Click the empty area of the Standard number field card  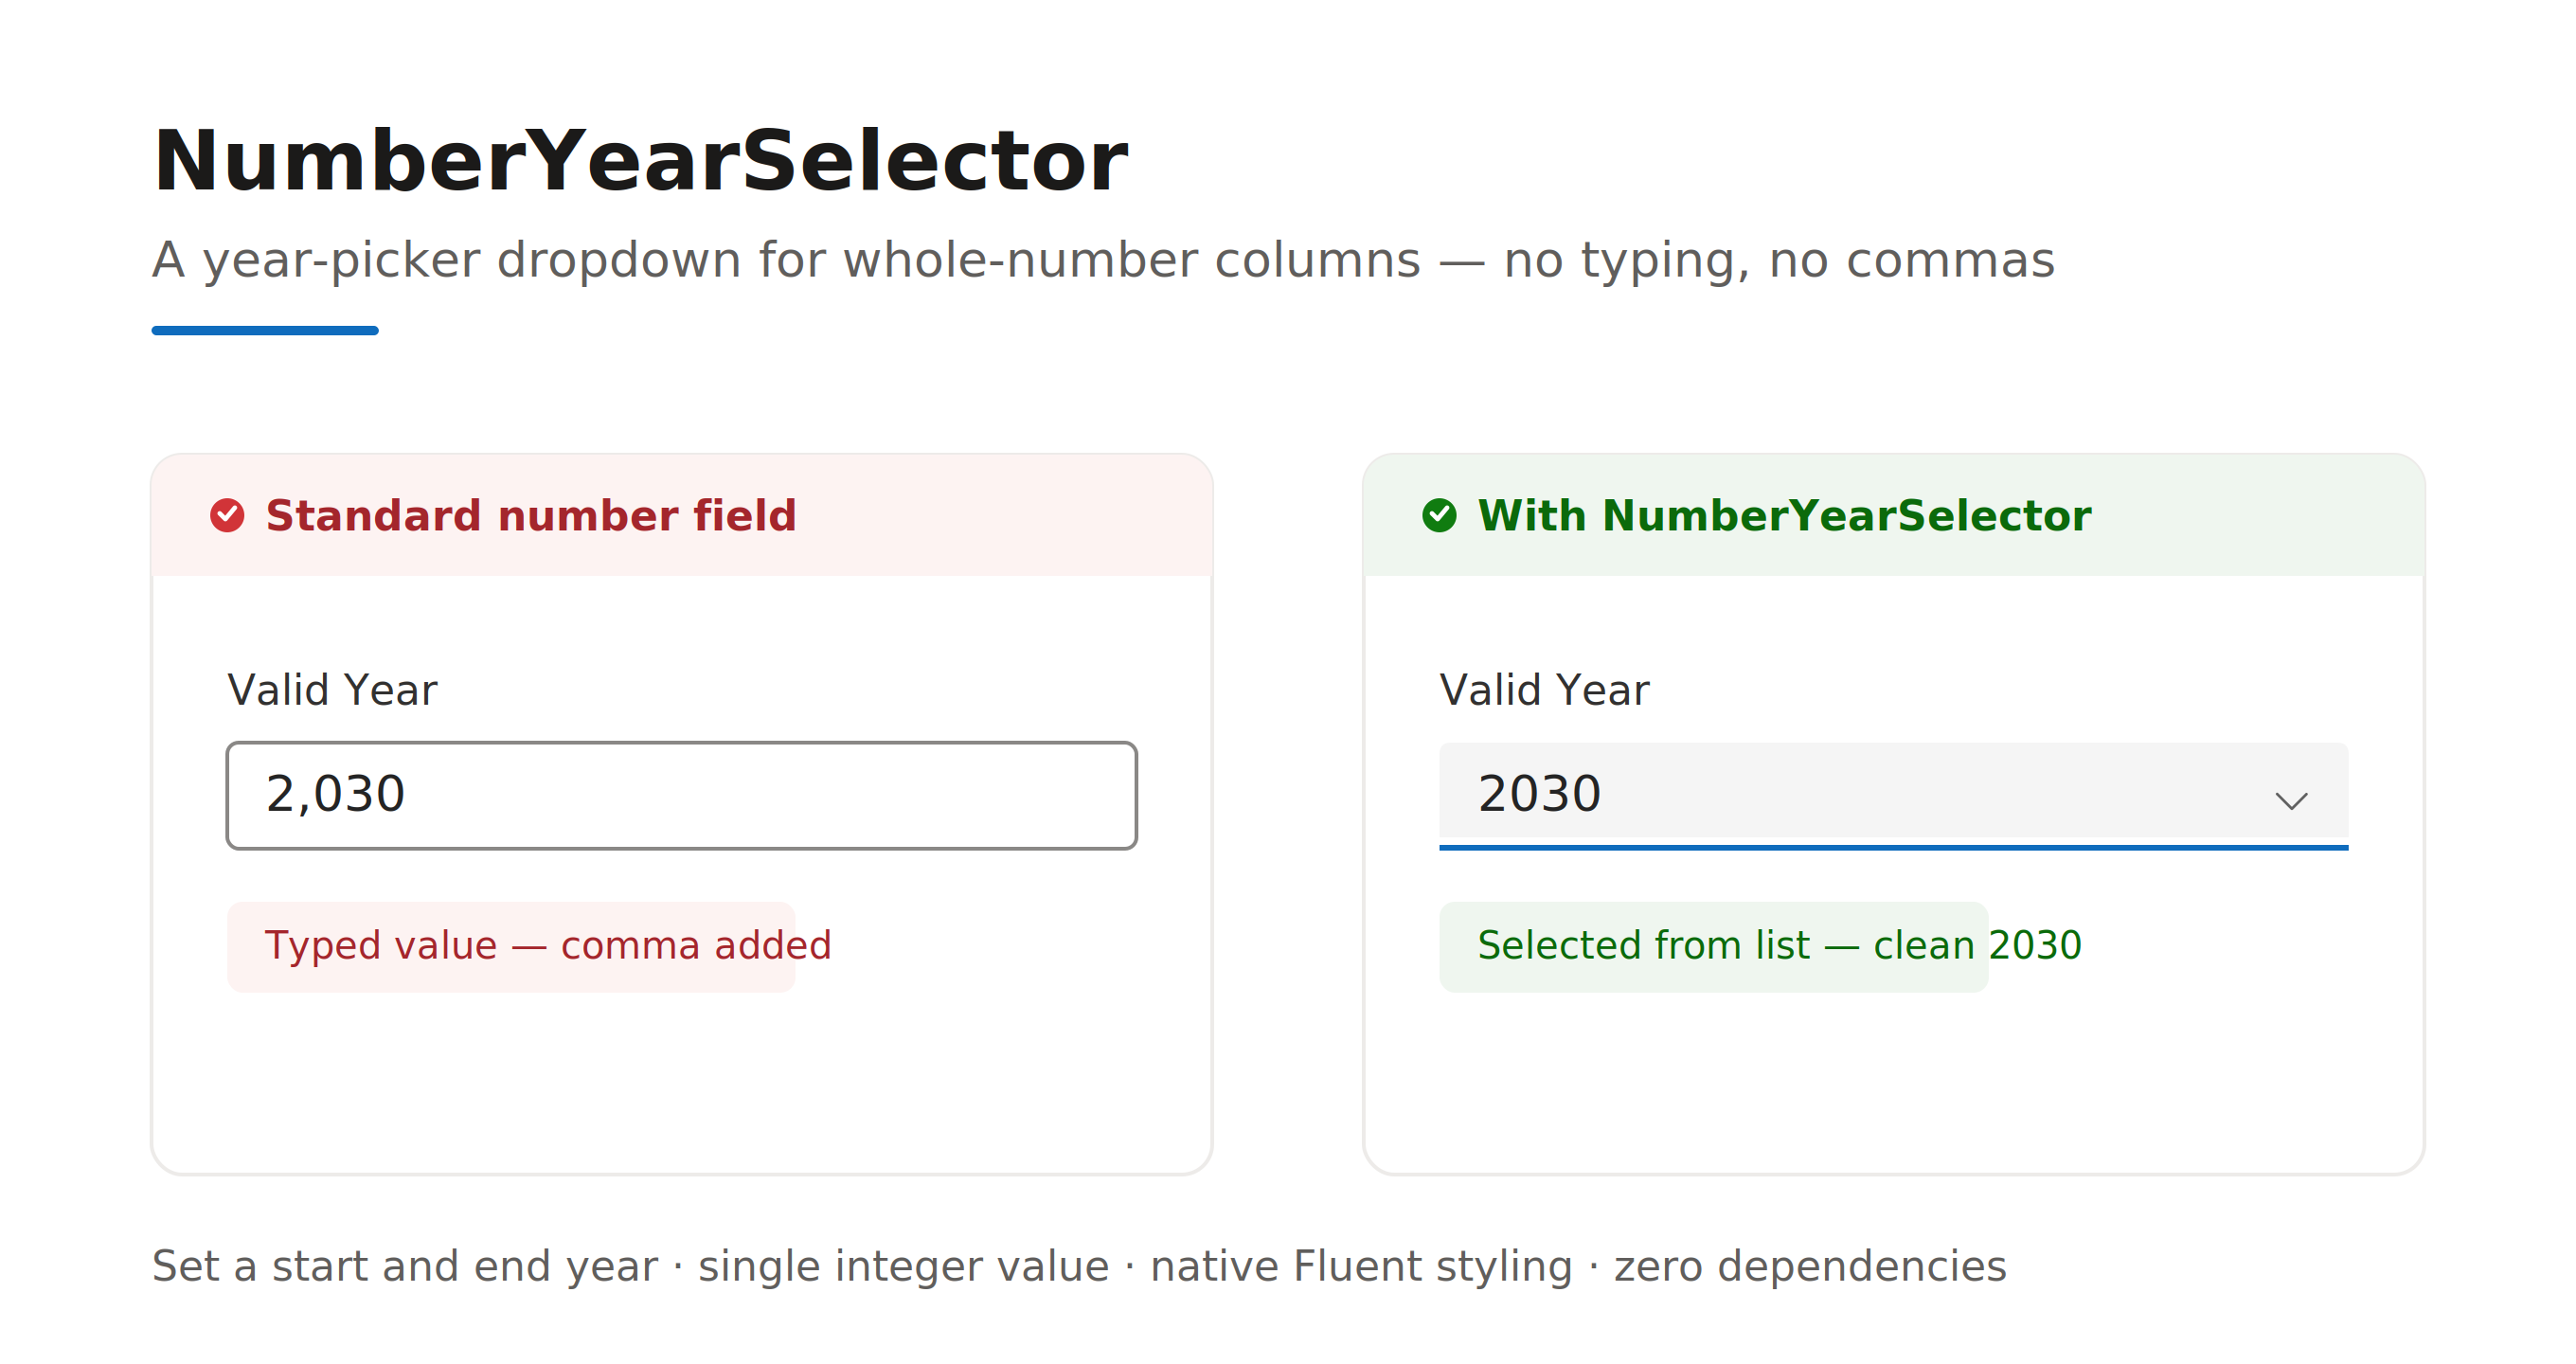click(x=681, y=1080)
